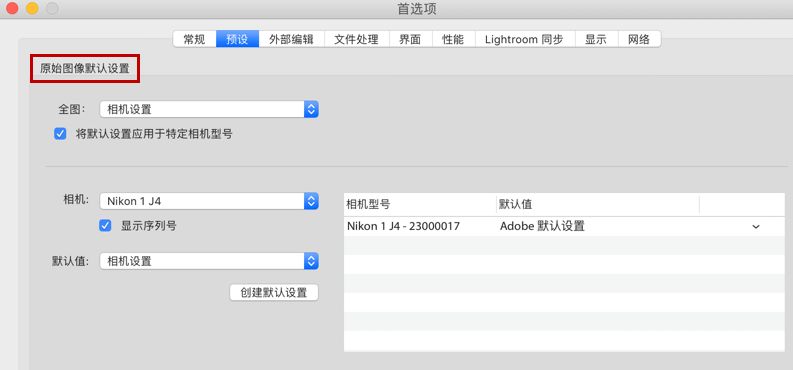
Task: Open the 默认值 dropdown on the left
Action: click(209, 261)
